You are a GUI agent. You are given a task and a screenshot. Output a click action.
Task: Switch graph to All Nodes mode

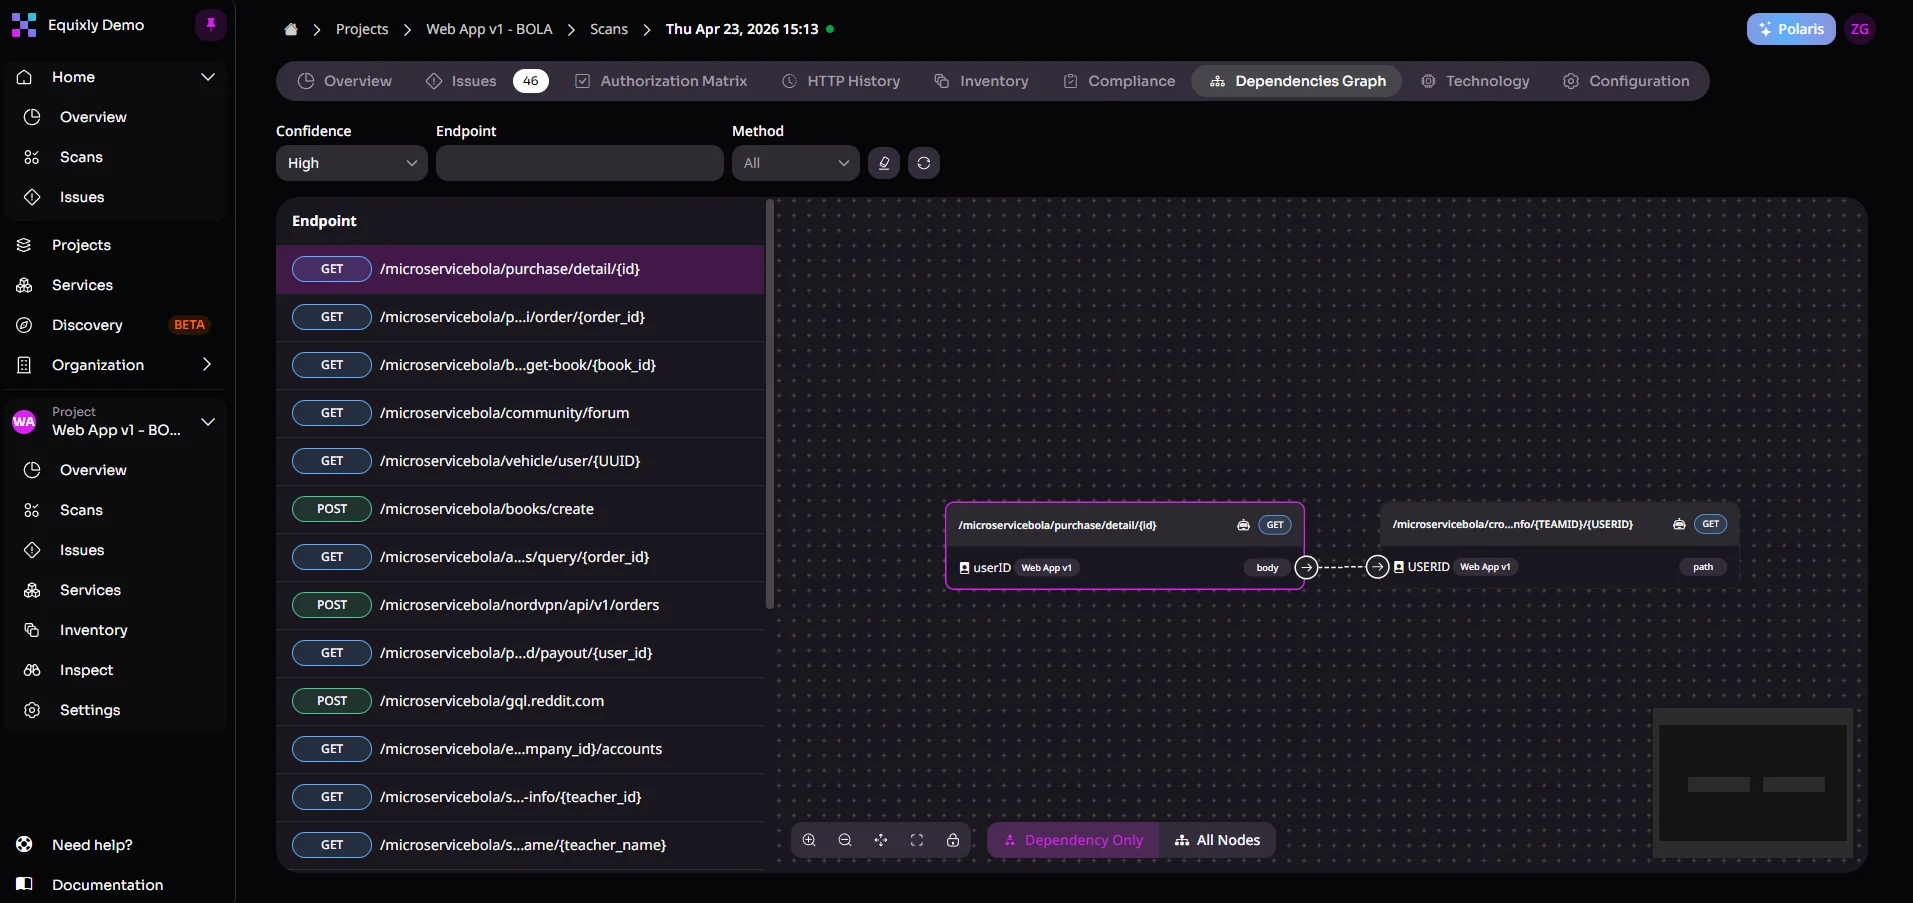pyautogui.click(x=1217, y=840)
